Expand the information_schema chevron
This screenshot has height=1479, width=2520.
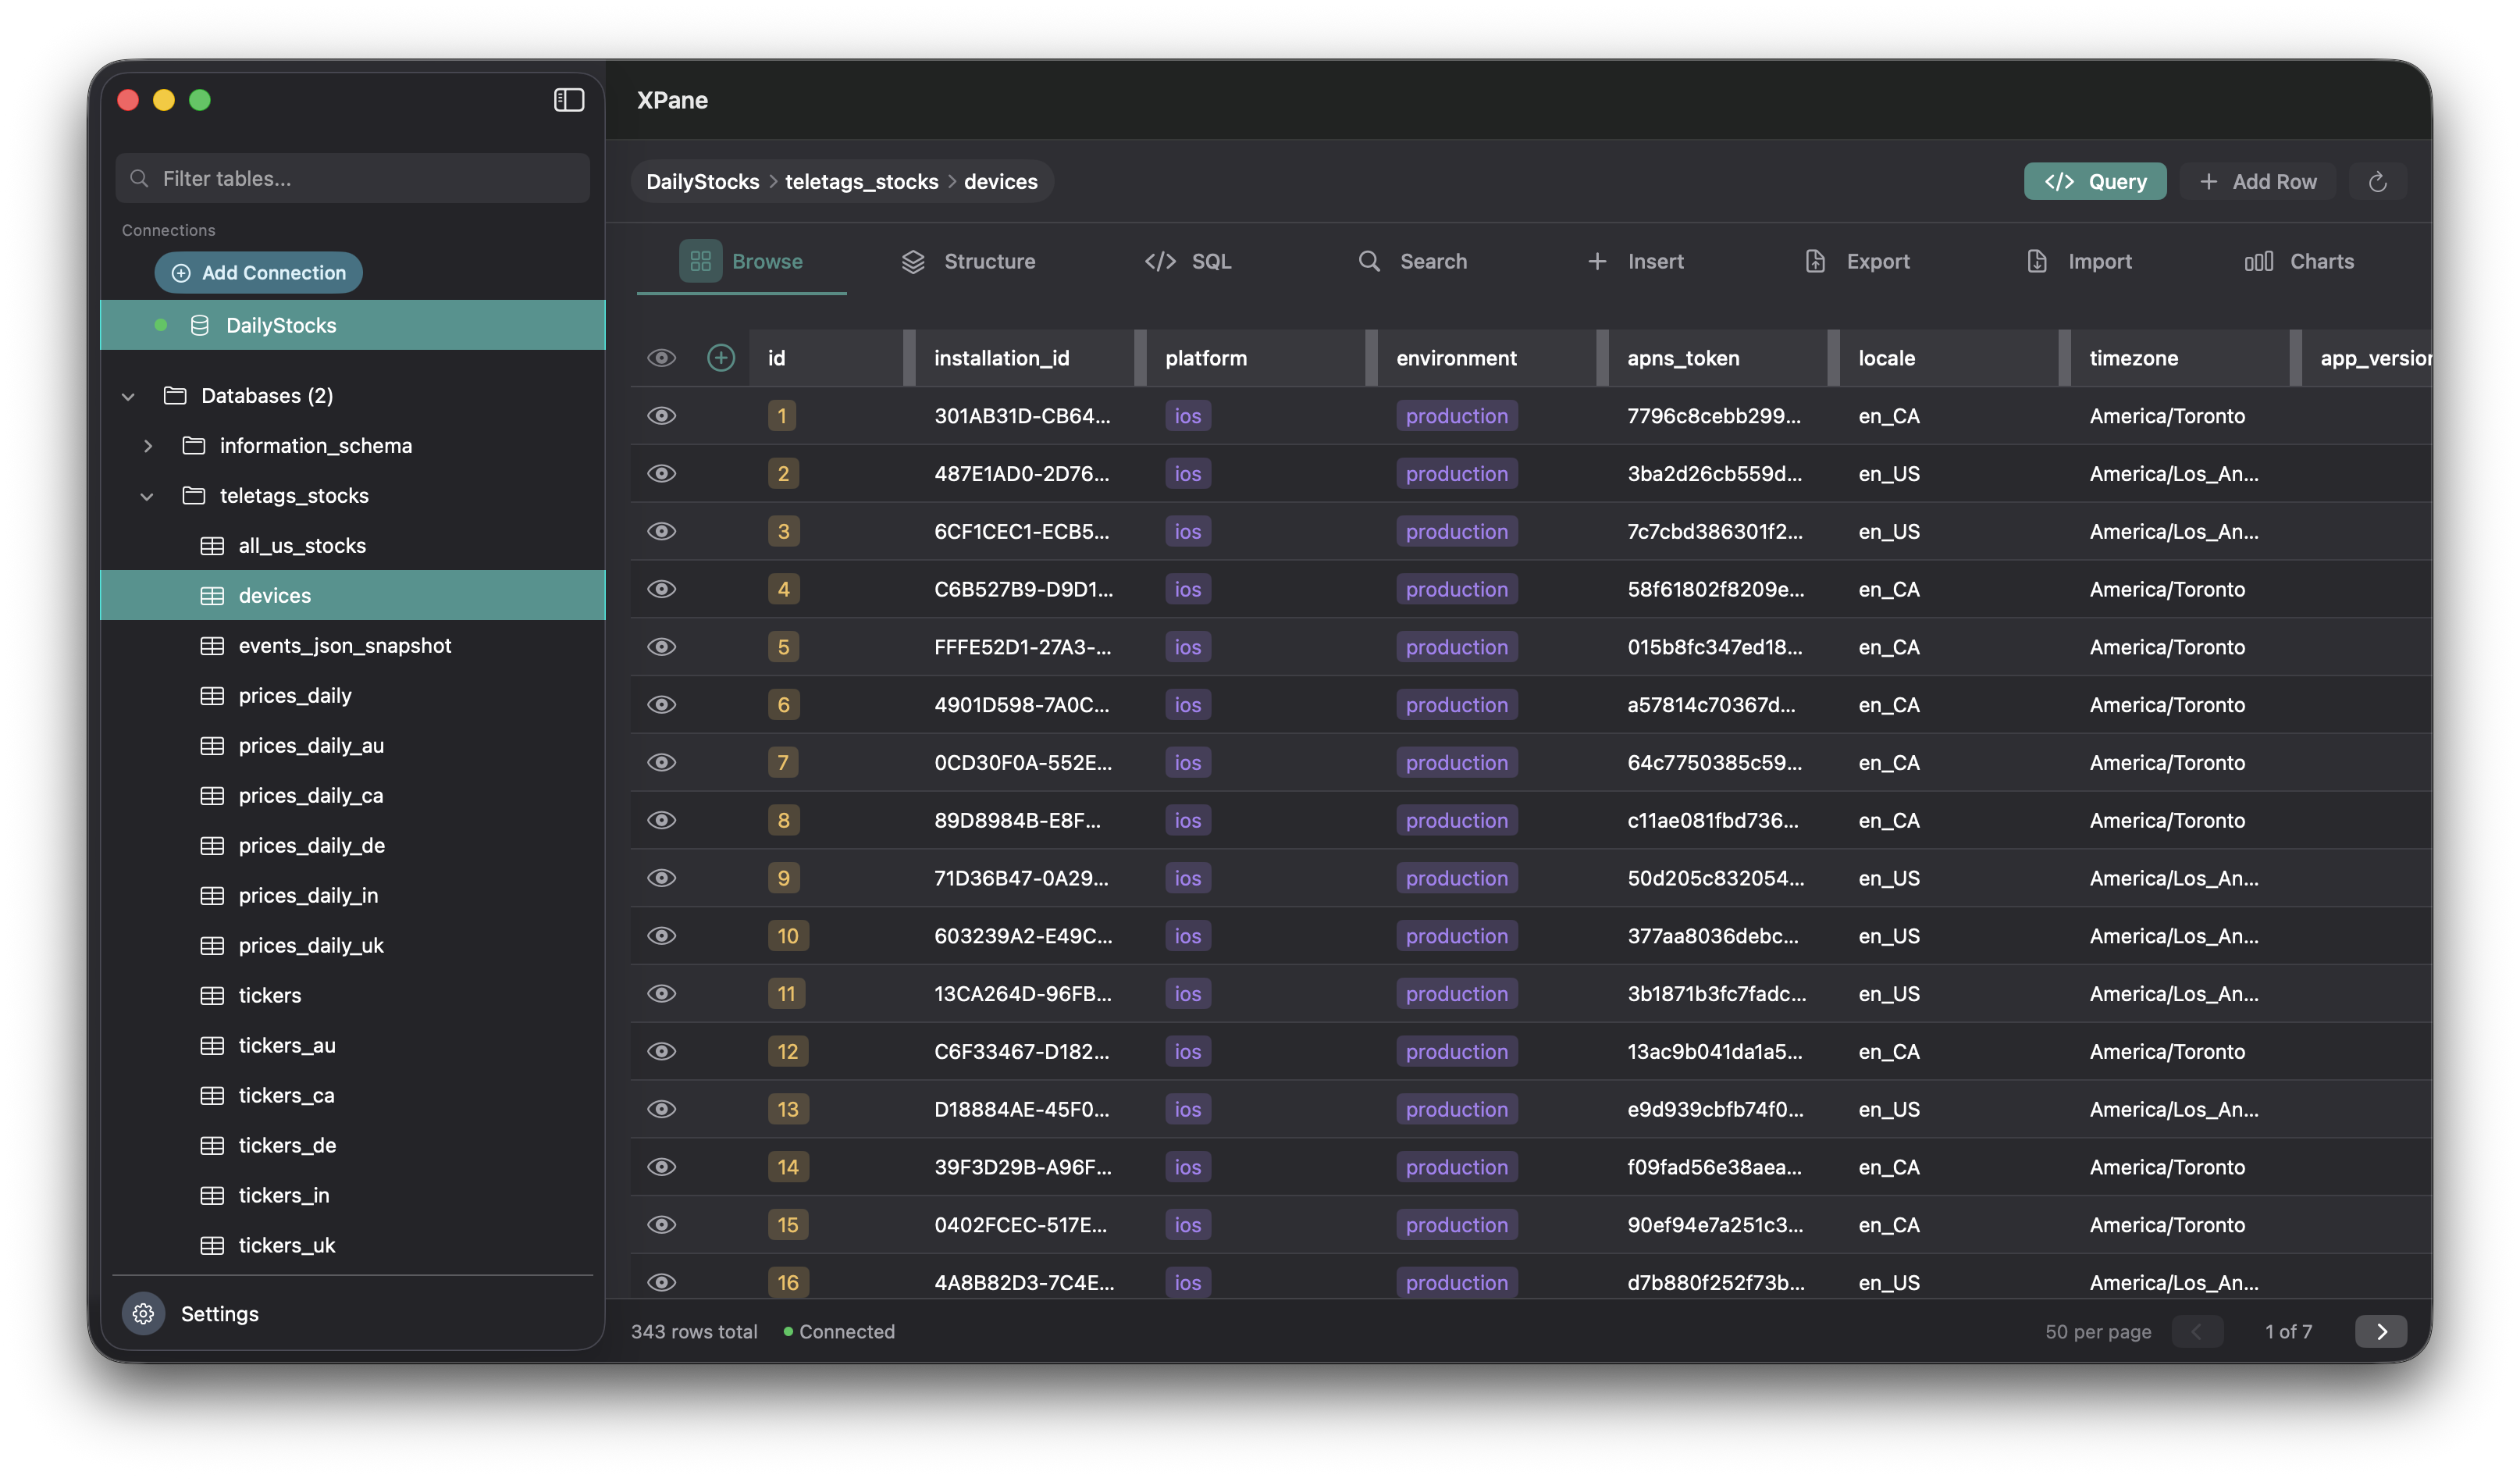[147, 446]
